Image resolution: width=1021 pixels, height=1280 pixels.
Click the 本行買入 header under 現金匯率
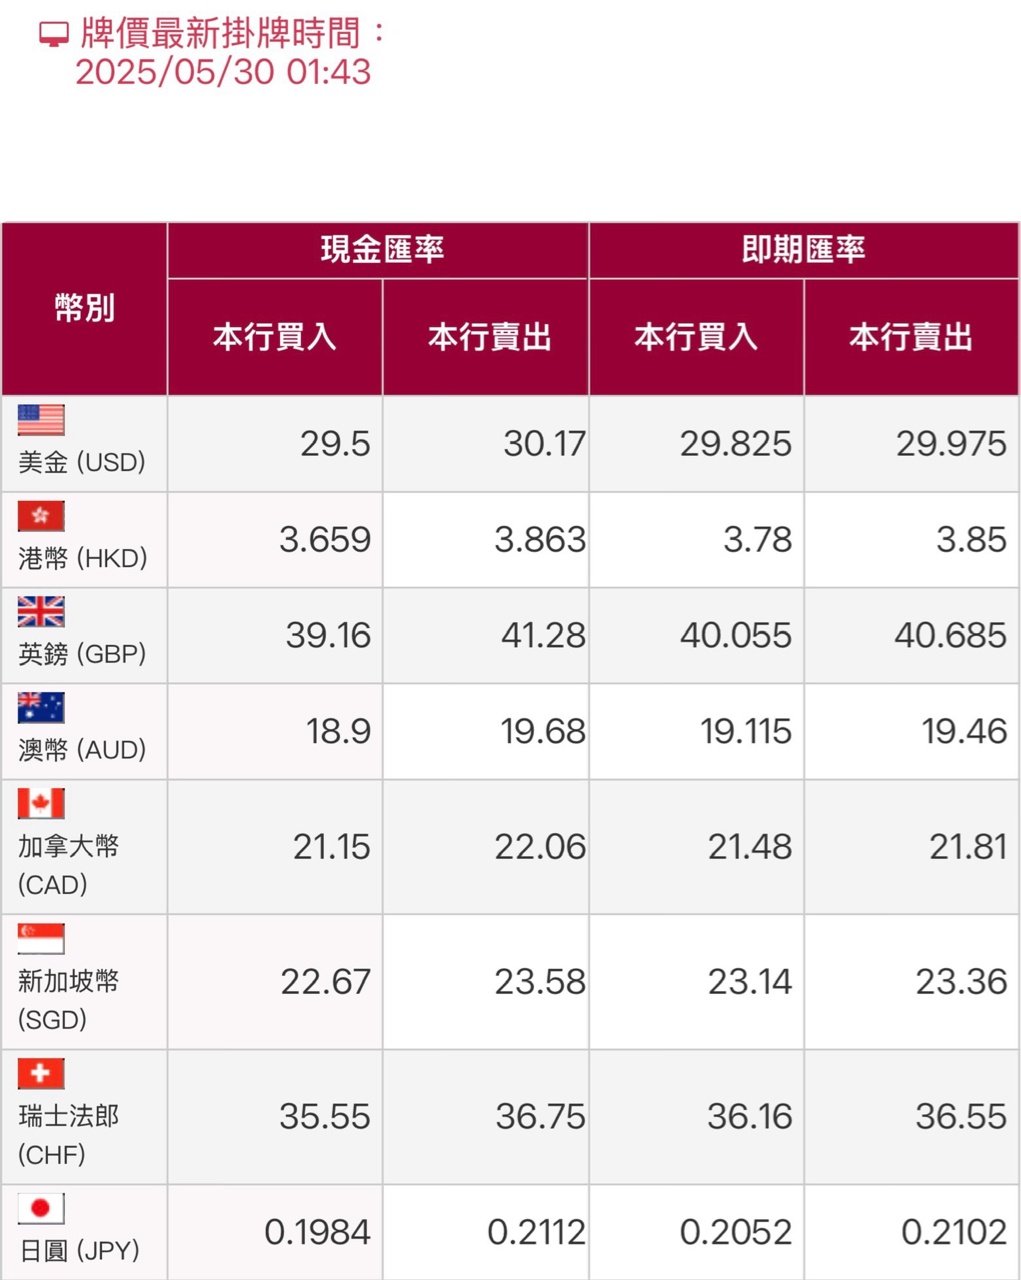pyautogui.click(x=275, y=337)
